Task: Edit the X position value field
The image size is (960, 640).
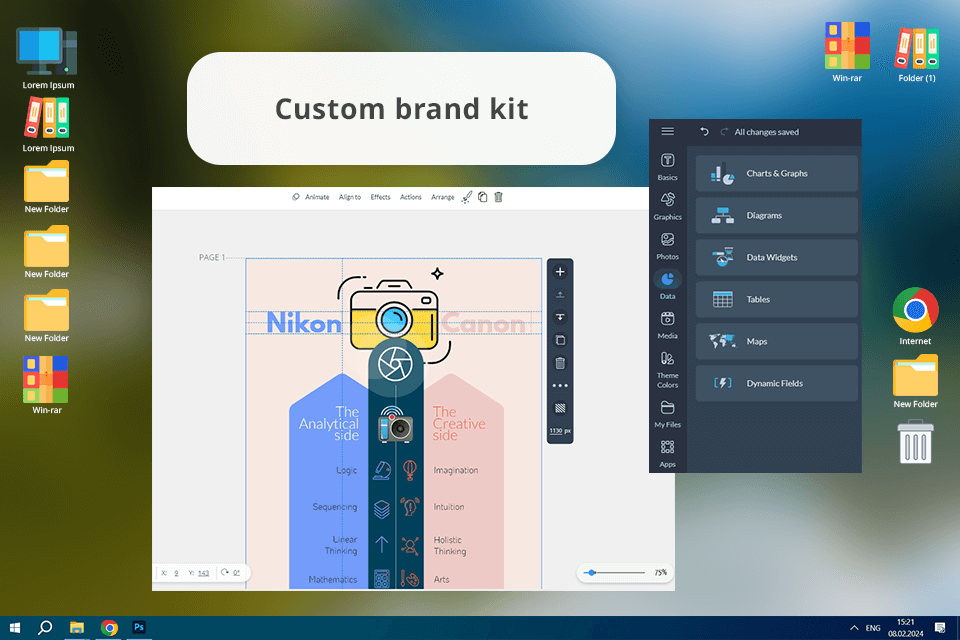Action: click(176, 573)
